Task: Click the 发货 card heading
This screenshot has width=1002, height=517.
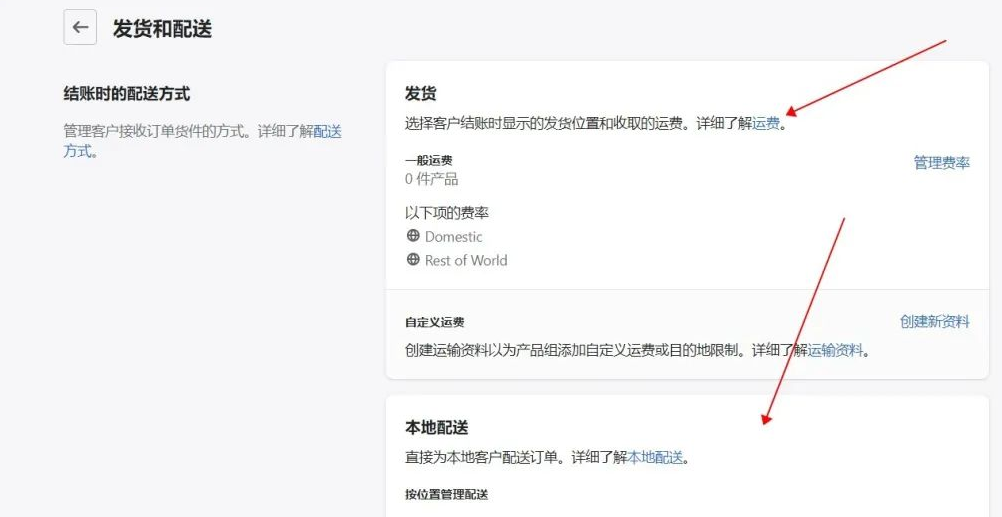Action: pos(420,93)
